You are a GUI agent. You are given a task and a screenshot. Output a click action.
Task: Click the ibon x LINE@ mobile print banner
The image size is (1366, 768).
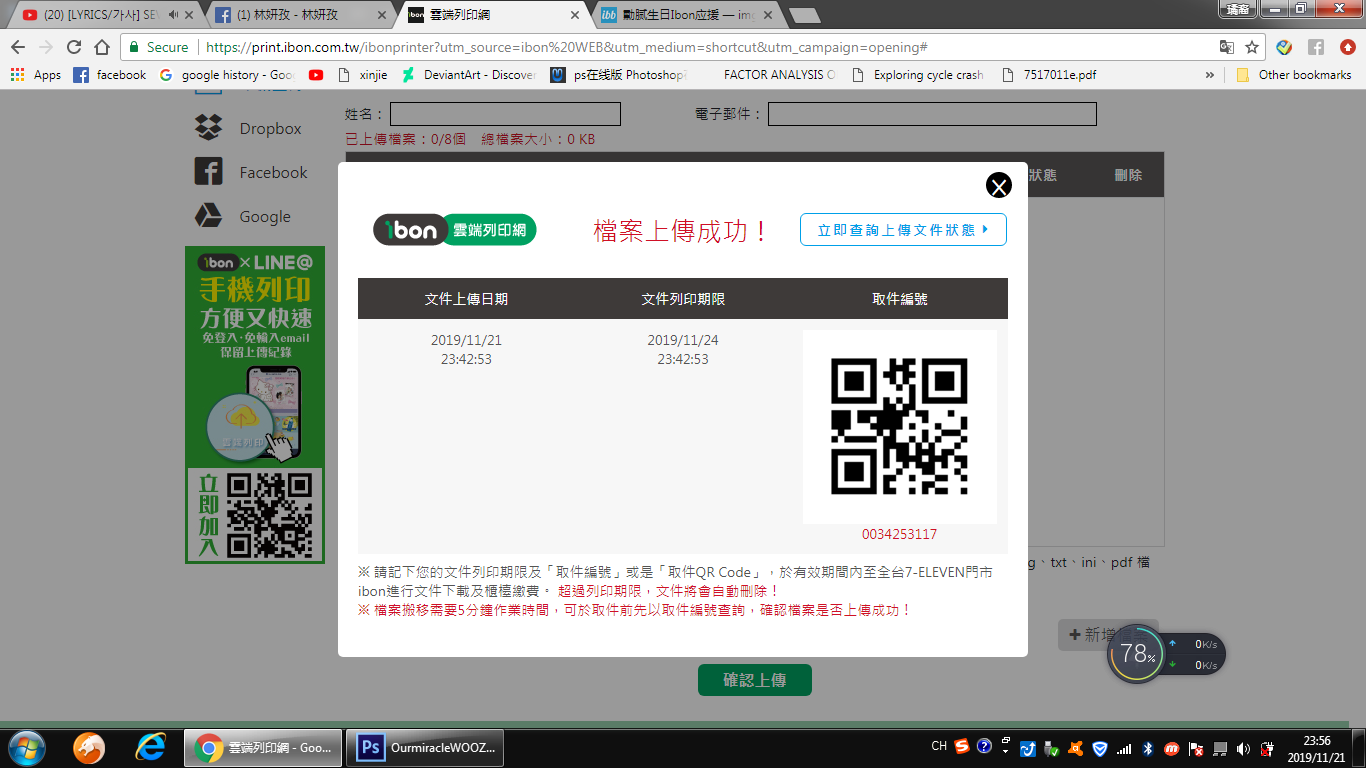point(255,405)
